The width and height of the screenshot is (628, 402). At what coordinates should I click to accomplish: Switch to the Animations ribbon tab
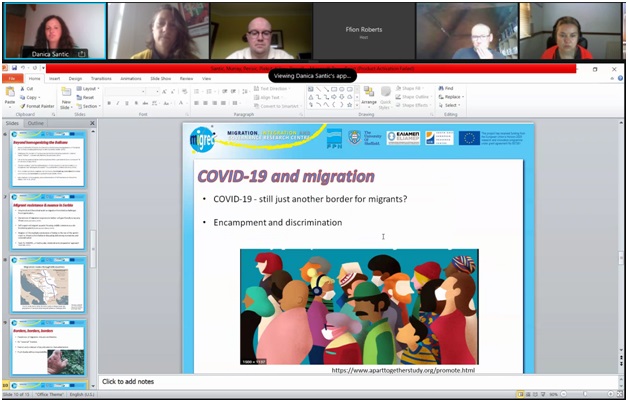(x=131, y=78)
